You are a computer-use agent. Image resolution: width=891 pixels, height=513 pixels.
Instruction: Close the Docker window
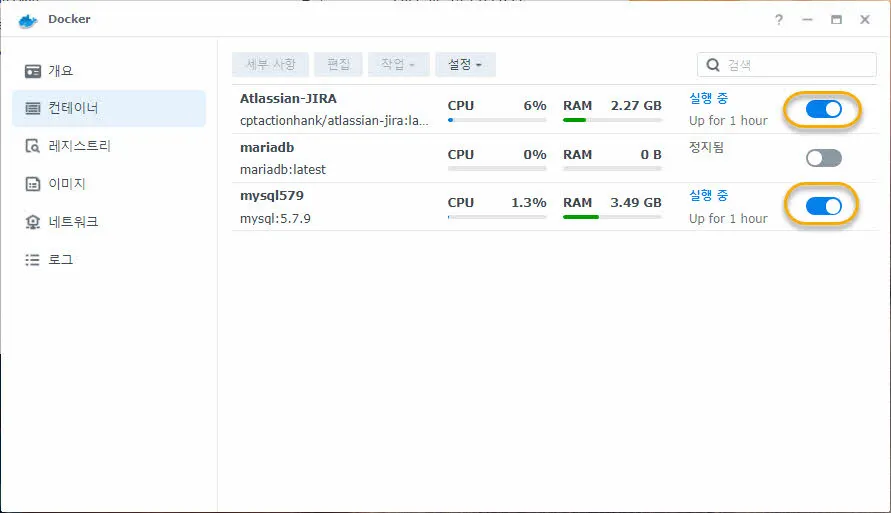click(865, 20)
